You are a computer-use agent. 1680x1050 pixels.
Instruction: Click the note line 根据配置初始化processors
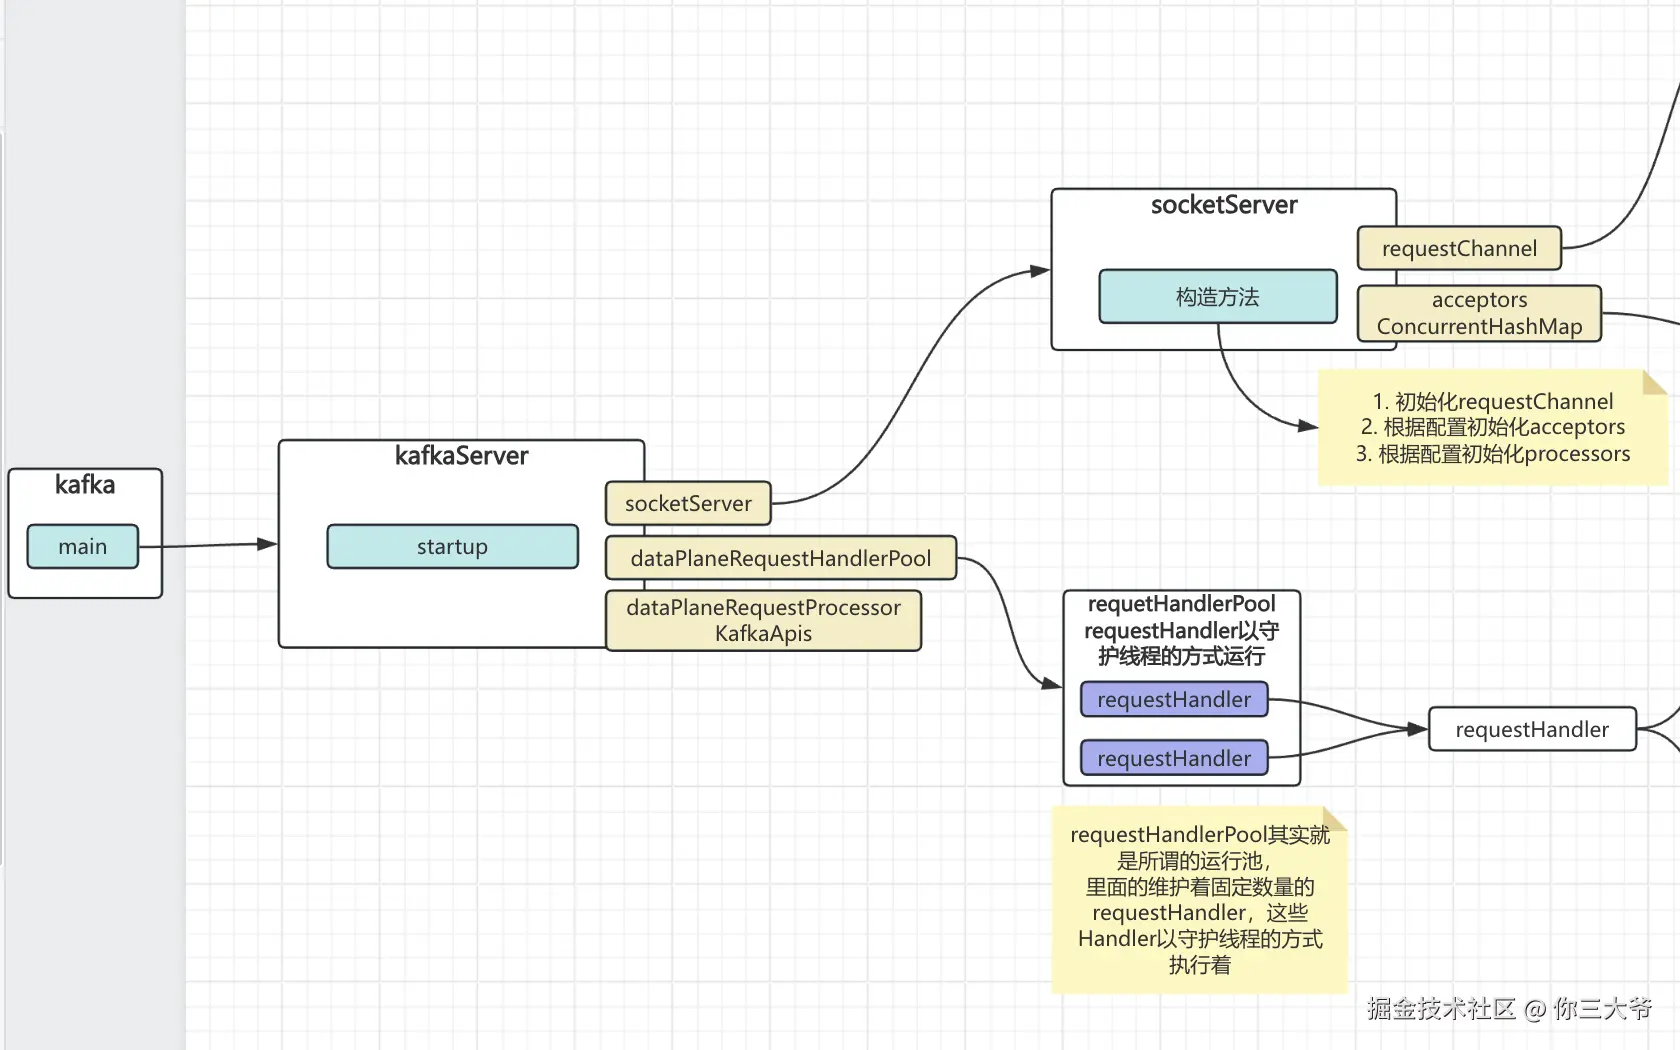1493,454
